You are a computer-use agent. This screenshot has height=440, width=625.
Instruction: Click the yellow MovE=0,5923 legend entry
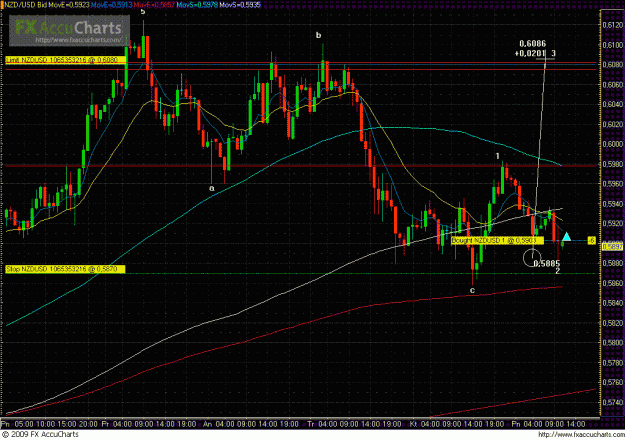pyautogui.click(x=68, y=5)
